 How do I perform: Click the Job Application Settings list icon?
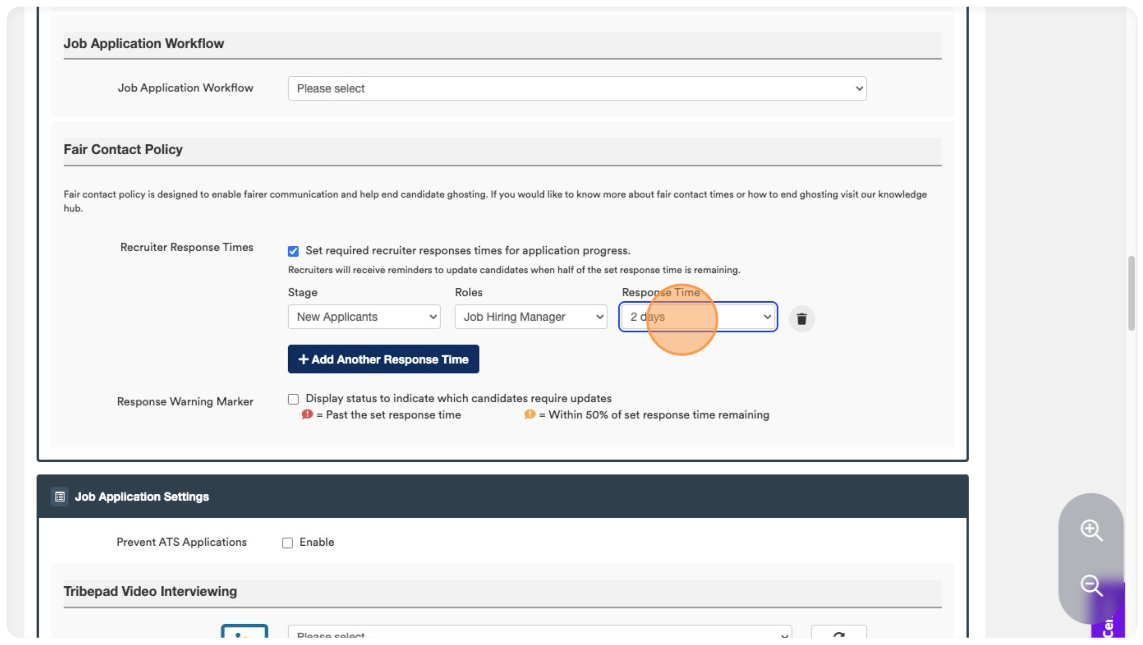[60, 496]
